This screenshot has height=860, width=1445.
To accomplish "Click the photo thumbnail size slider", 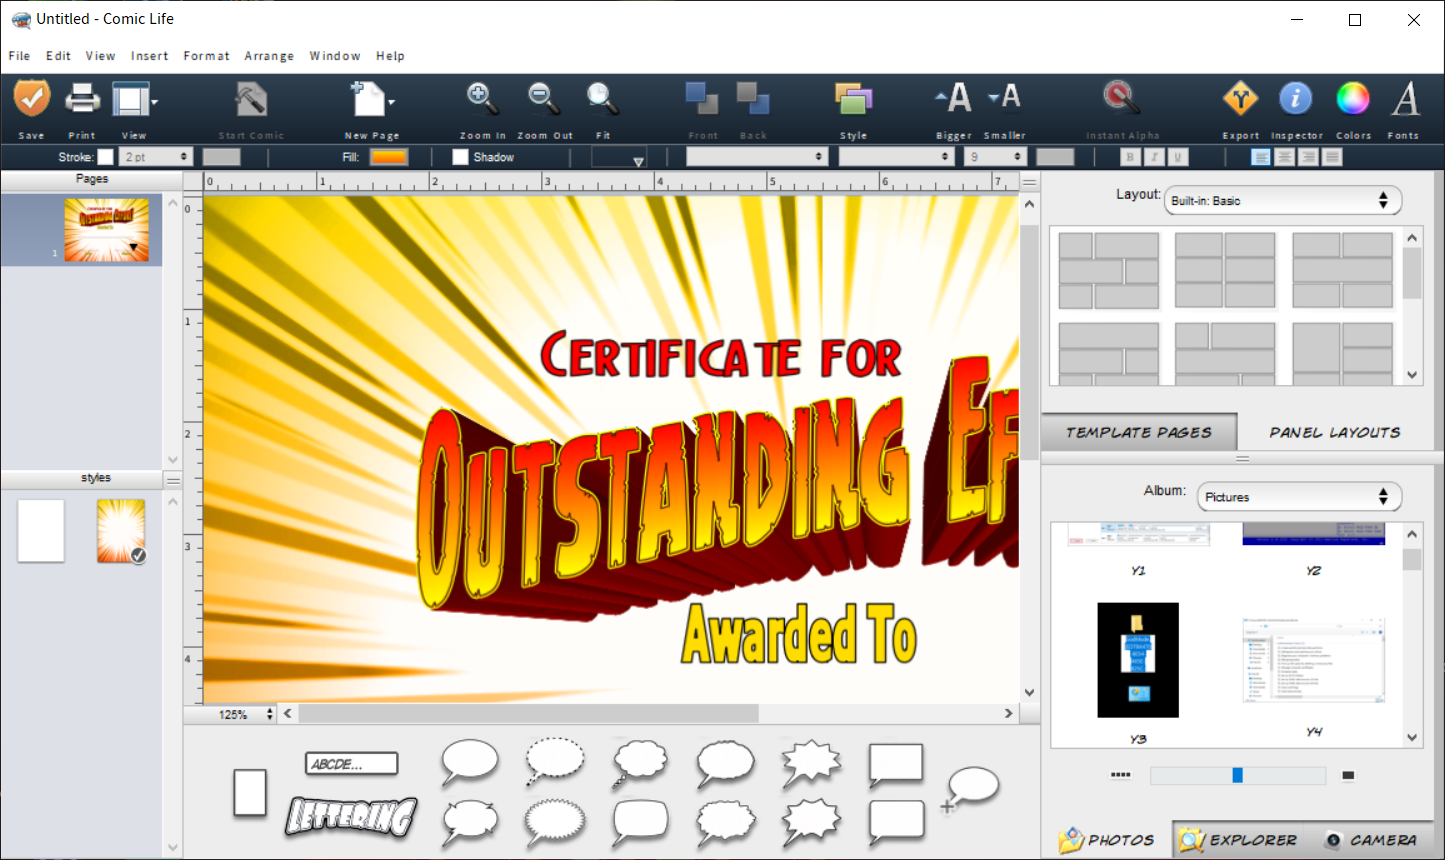I will pos(1238,775).
